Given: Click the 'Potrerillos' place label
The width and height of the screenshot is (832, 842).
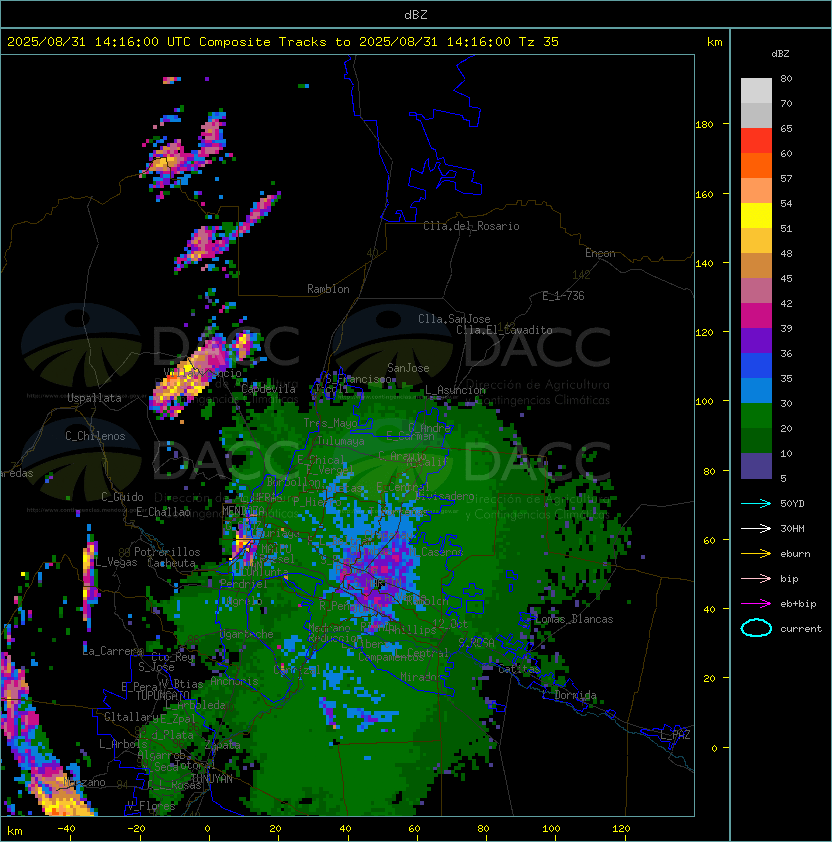Looking at the screenshot, I should 167,552.
